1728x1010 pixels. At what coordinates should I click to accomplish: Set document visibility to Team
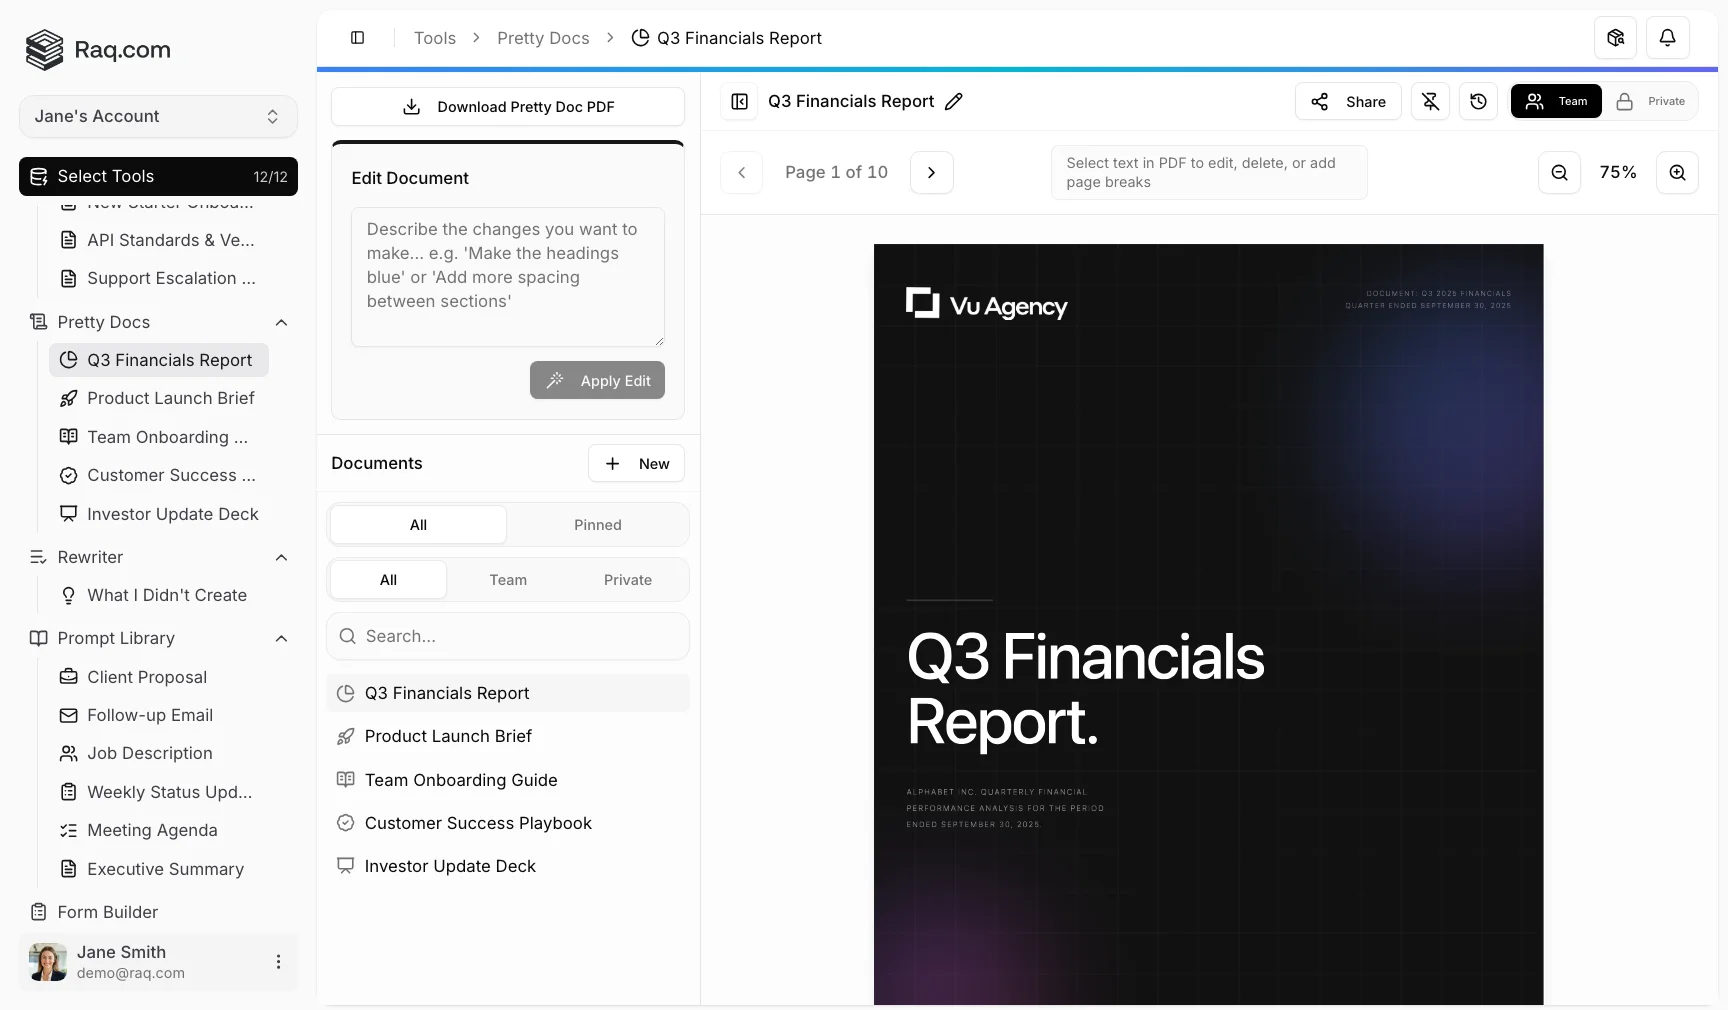pos(1556,101)
